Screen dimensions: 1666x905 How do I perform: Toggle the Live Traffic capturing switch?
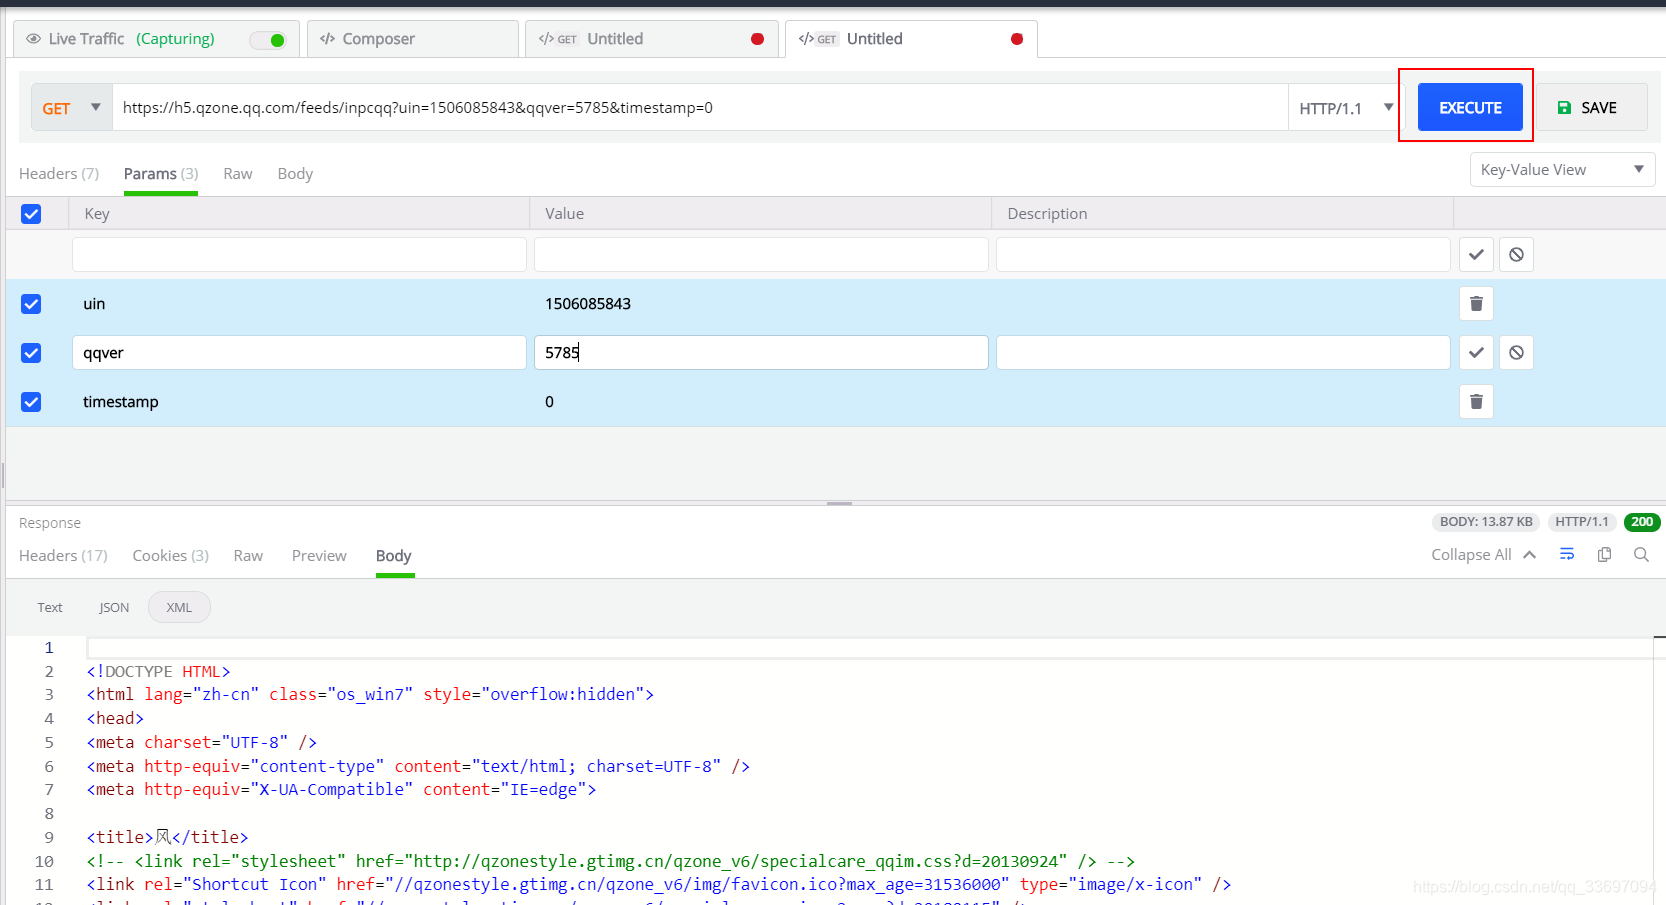click(x=268, y=40)
